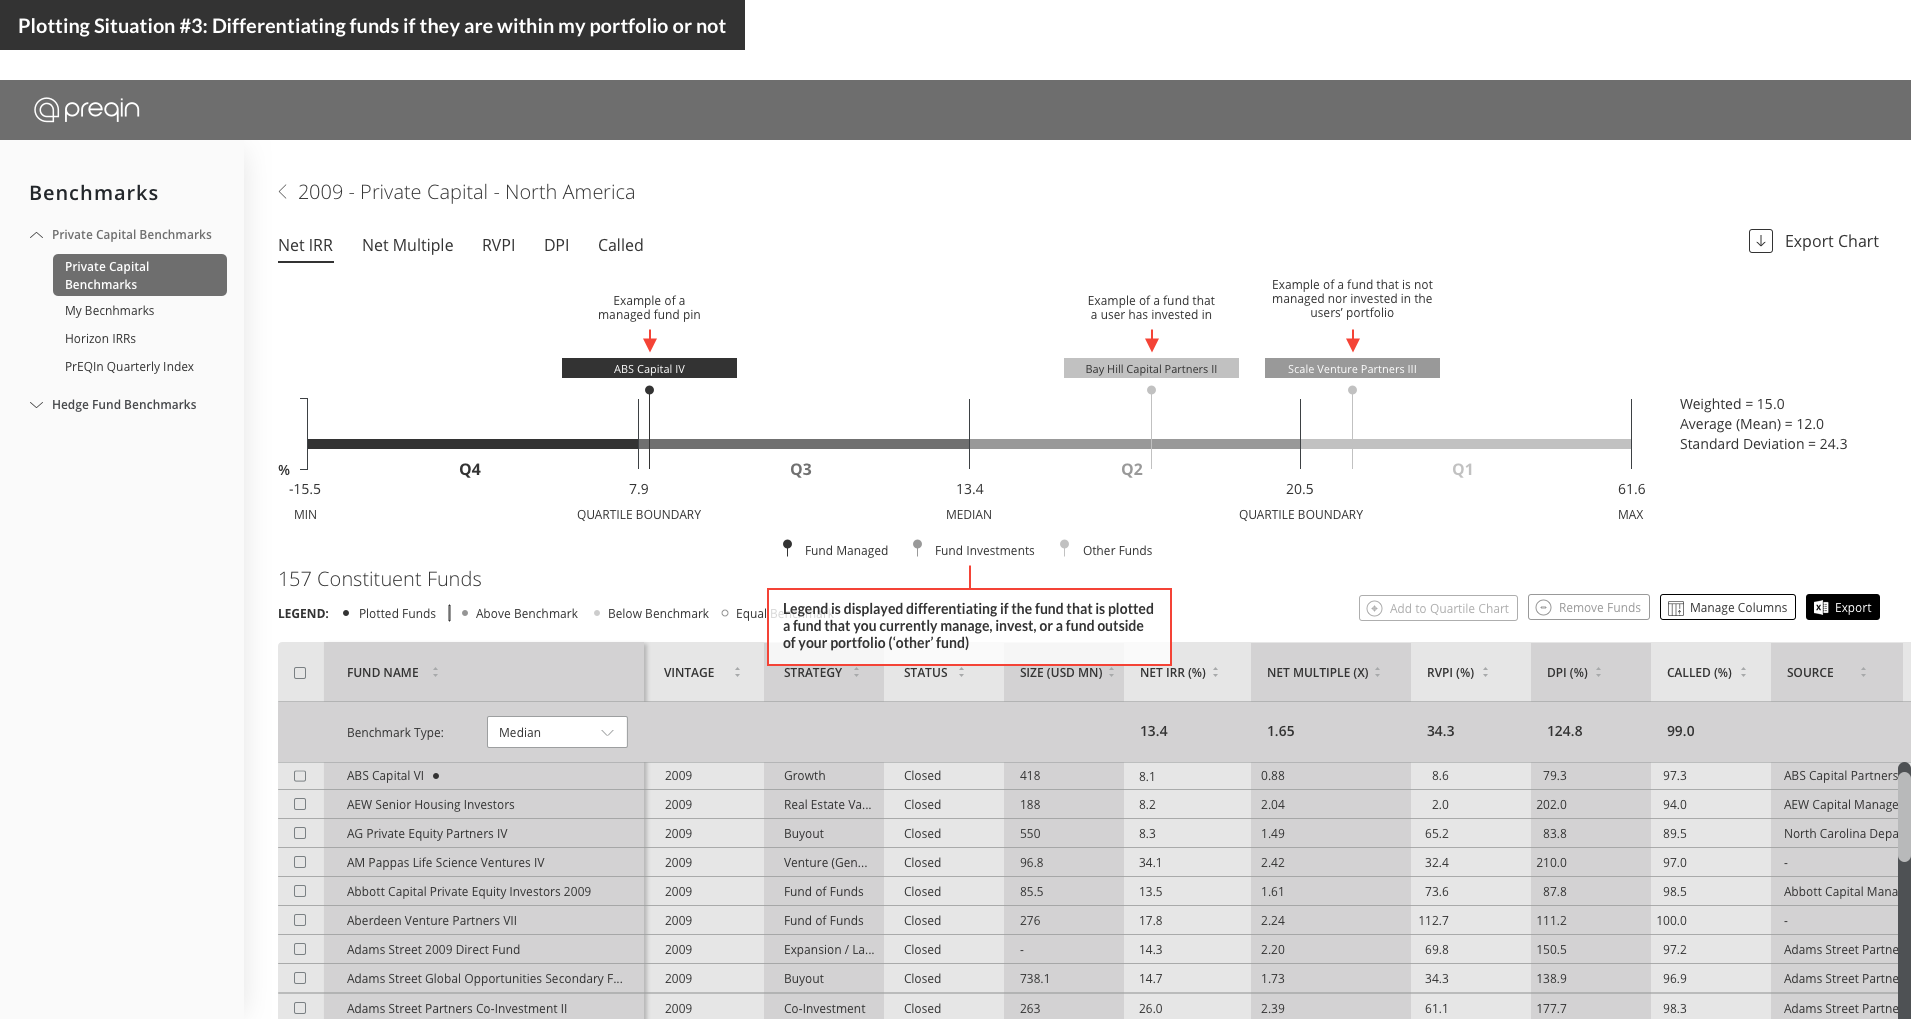Sort by DPI (%) column arrows
The image size is (1911, 1019).
click(x=1598, y=672)
